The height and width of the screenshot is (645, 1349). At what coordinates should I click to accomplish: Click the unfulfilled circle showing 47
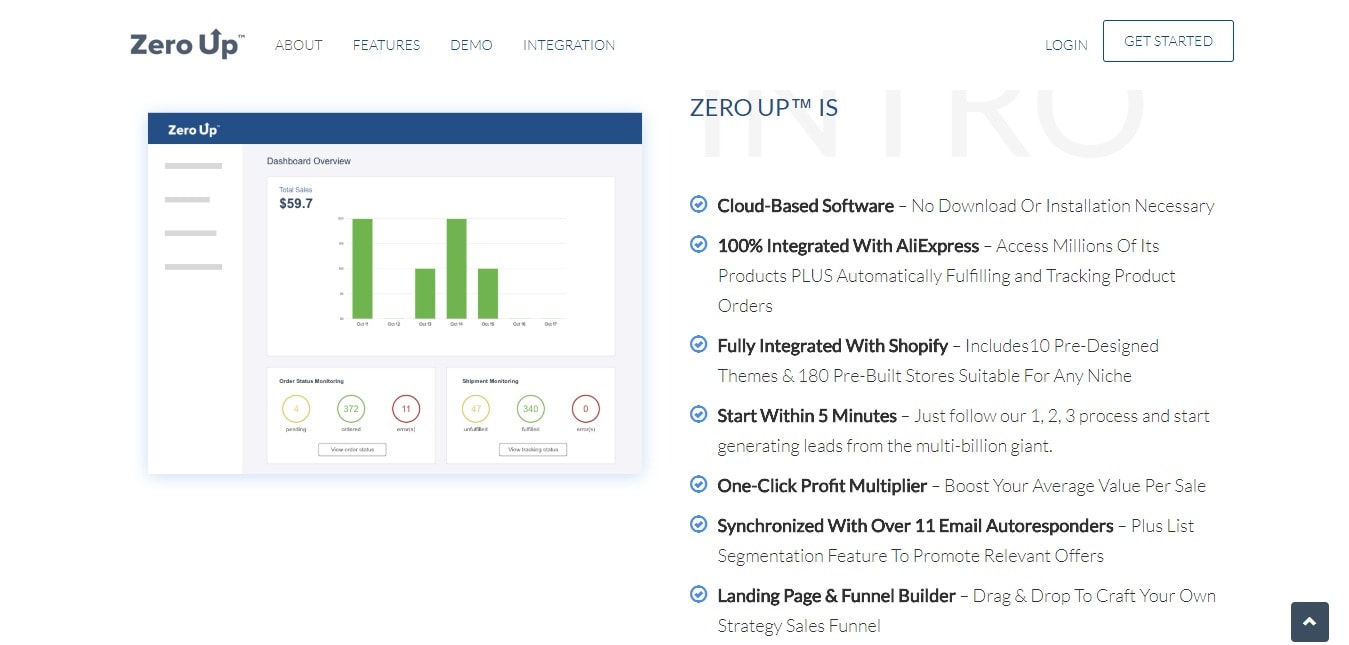click(476, 409)
